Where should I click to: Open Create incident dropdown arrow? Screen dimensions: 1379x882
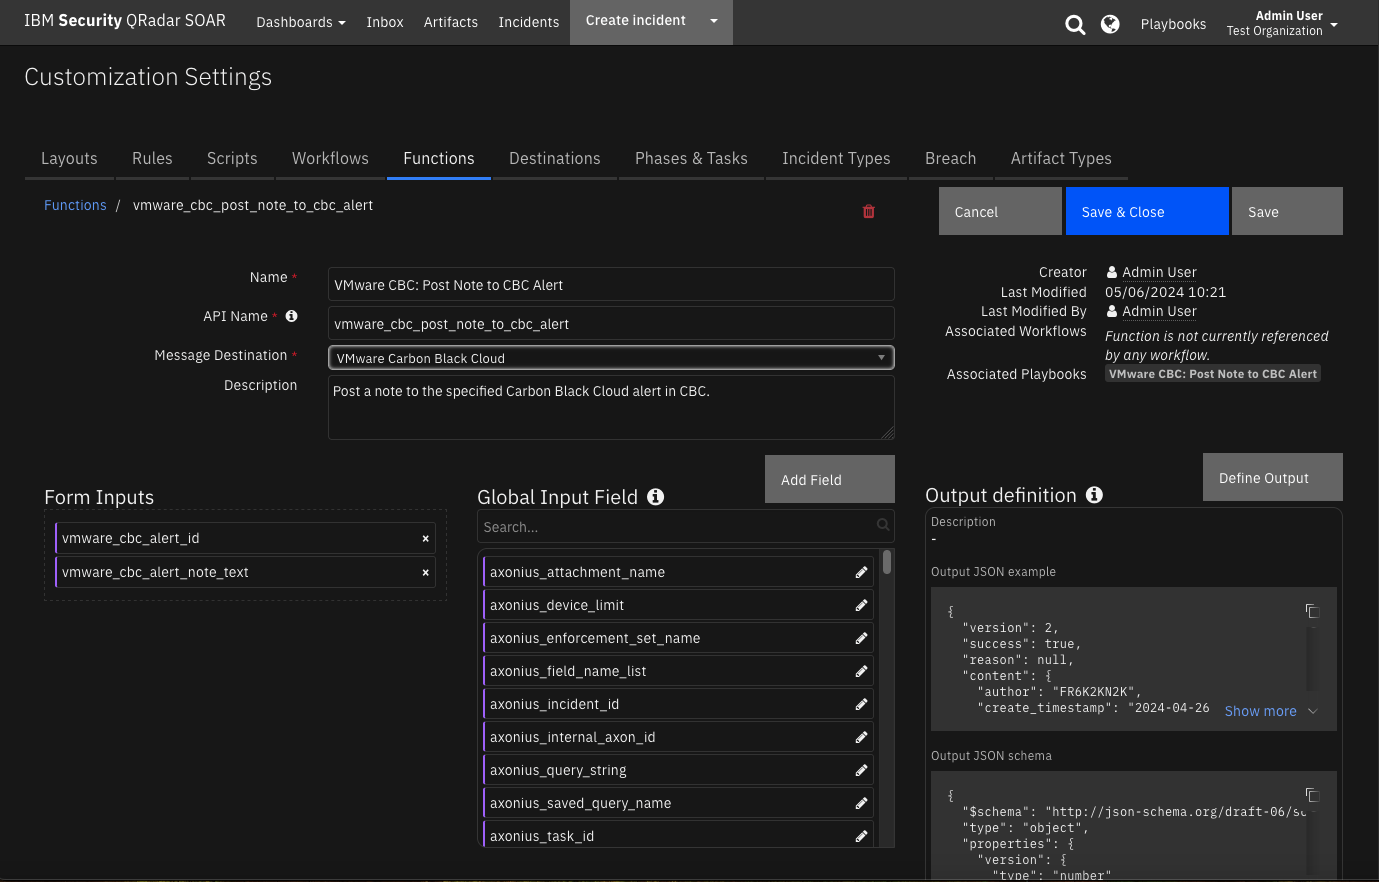click(714, 21)
